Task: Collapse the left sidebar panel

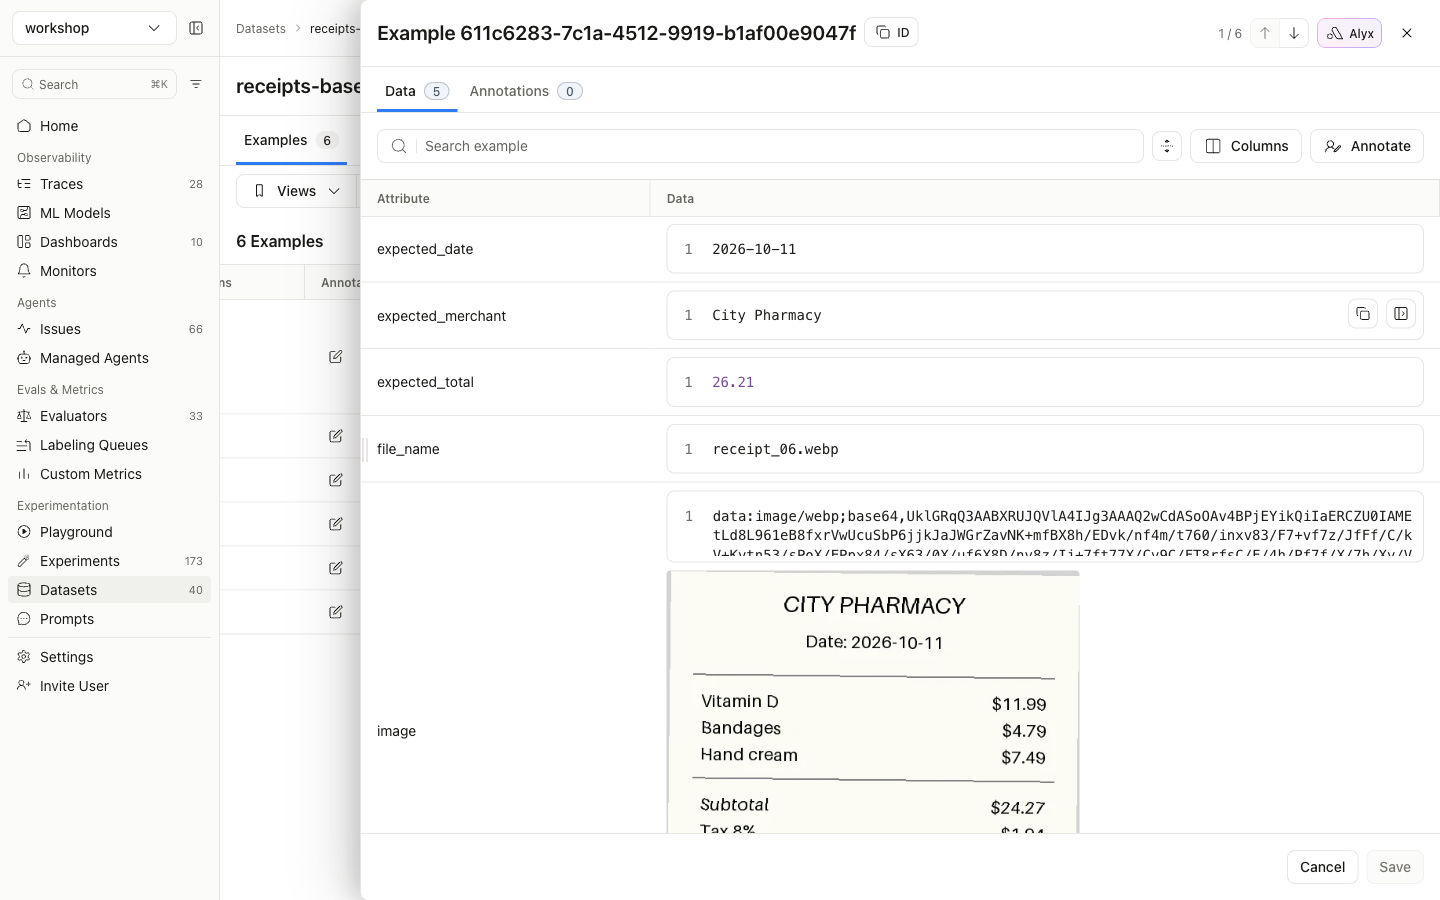Action: [196, 28]
